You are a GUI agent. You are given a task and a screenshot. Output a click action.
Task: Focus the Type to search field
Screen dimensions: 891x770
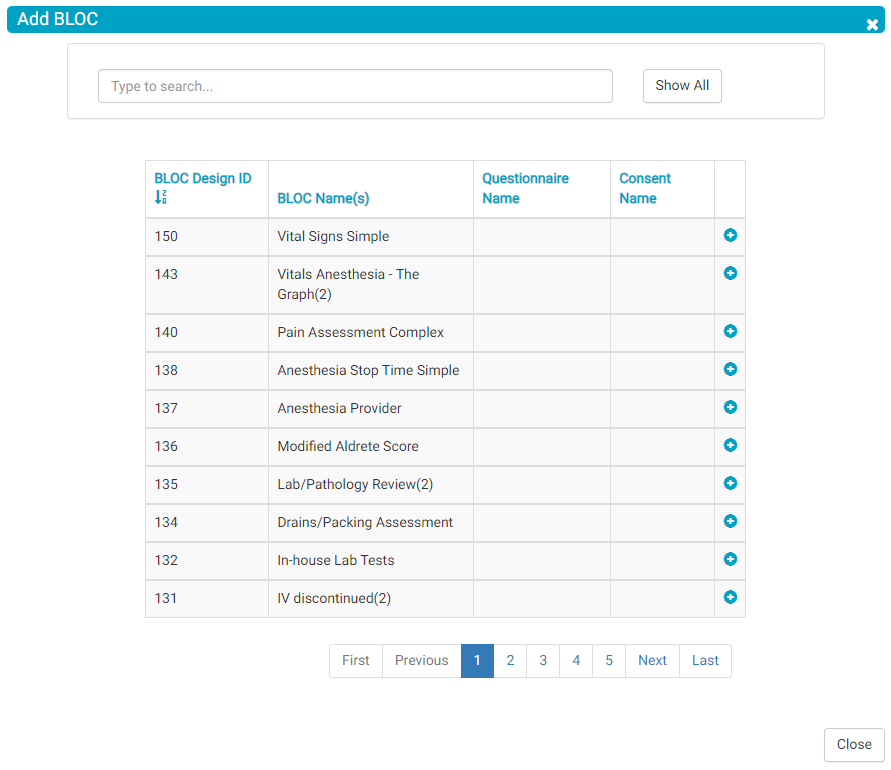(x=355, y=86)
